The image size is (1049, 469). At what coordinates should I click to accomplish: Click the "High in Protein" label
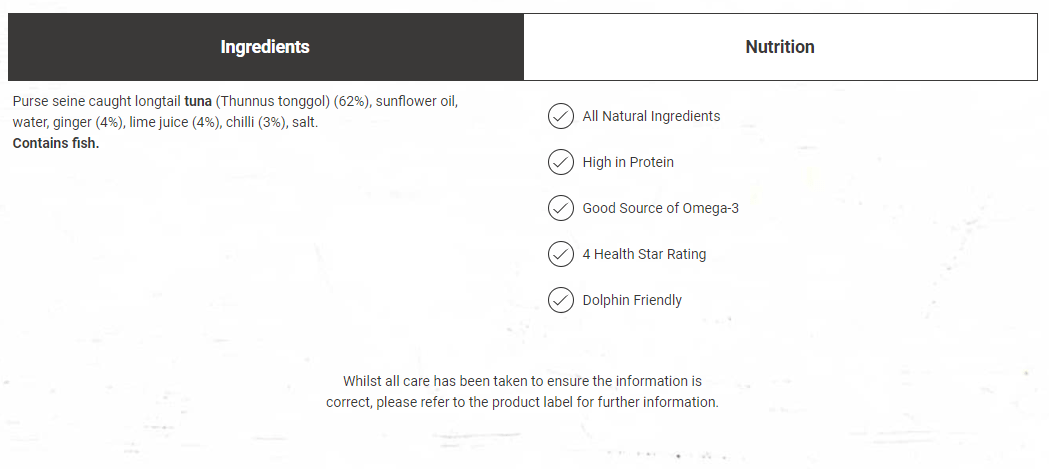[628, 162]
